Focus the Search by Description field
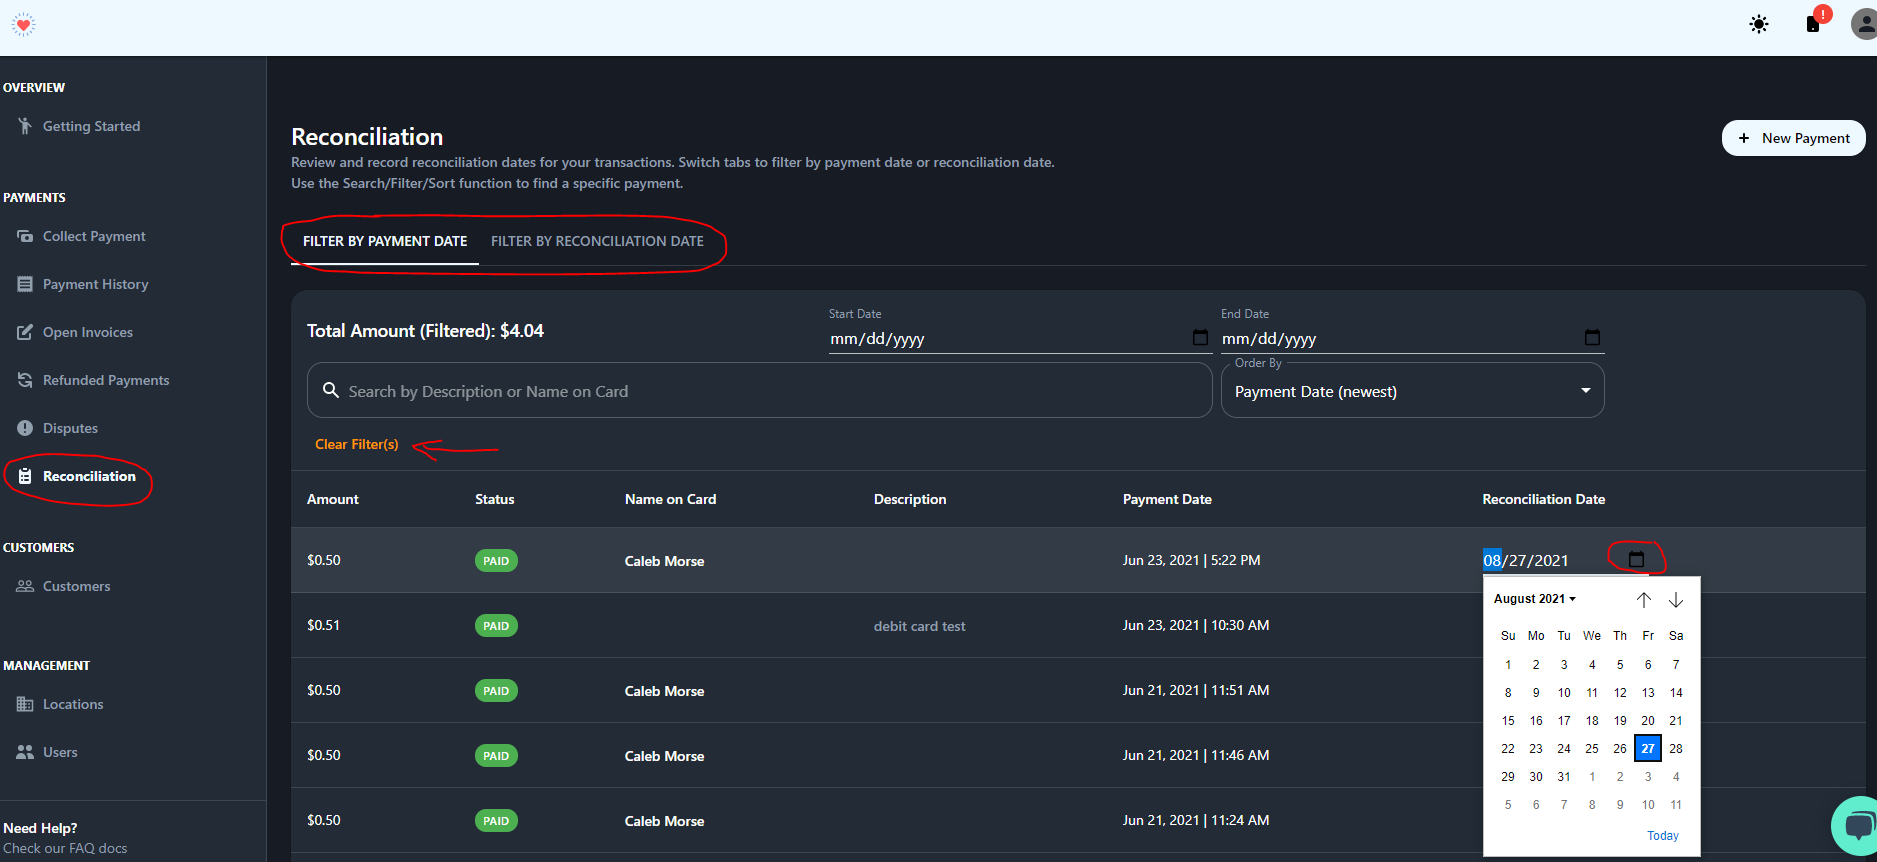This screenshot has width=1877, height=862. [770, 391]
